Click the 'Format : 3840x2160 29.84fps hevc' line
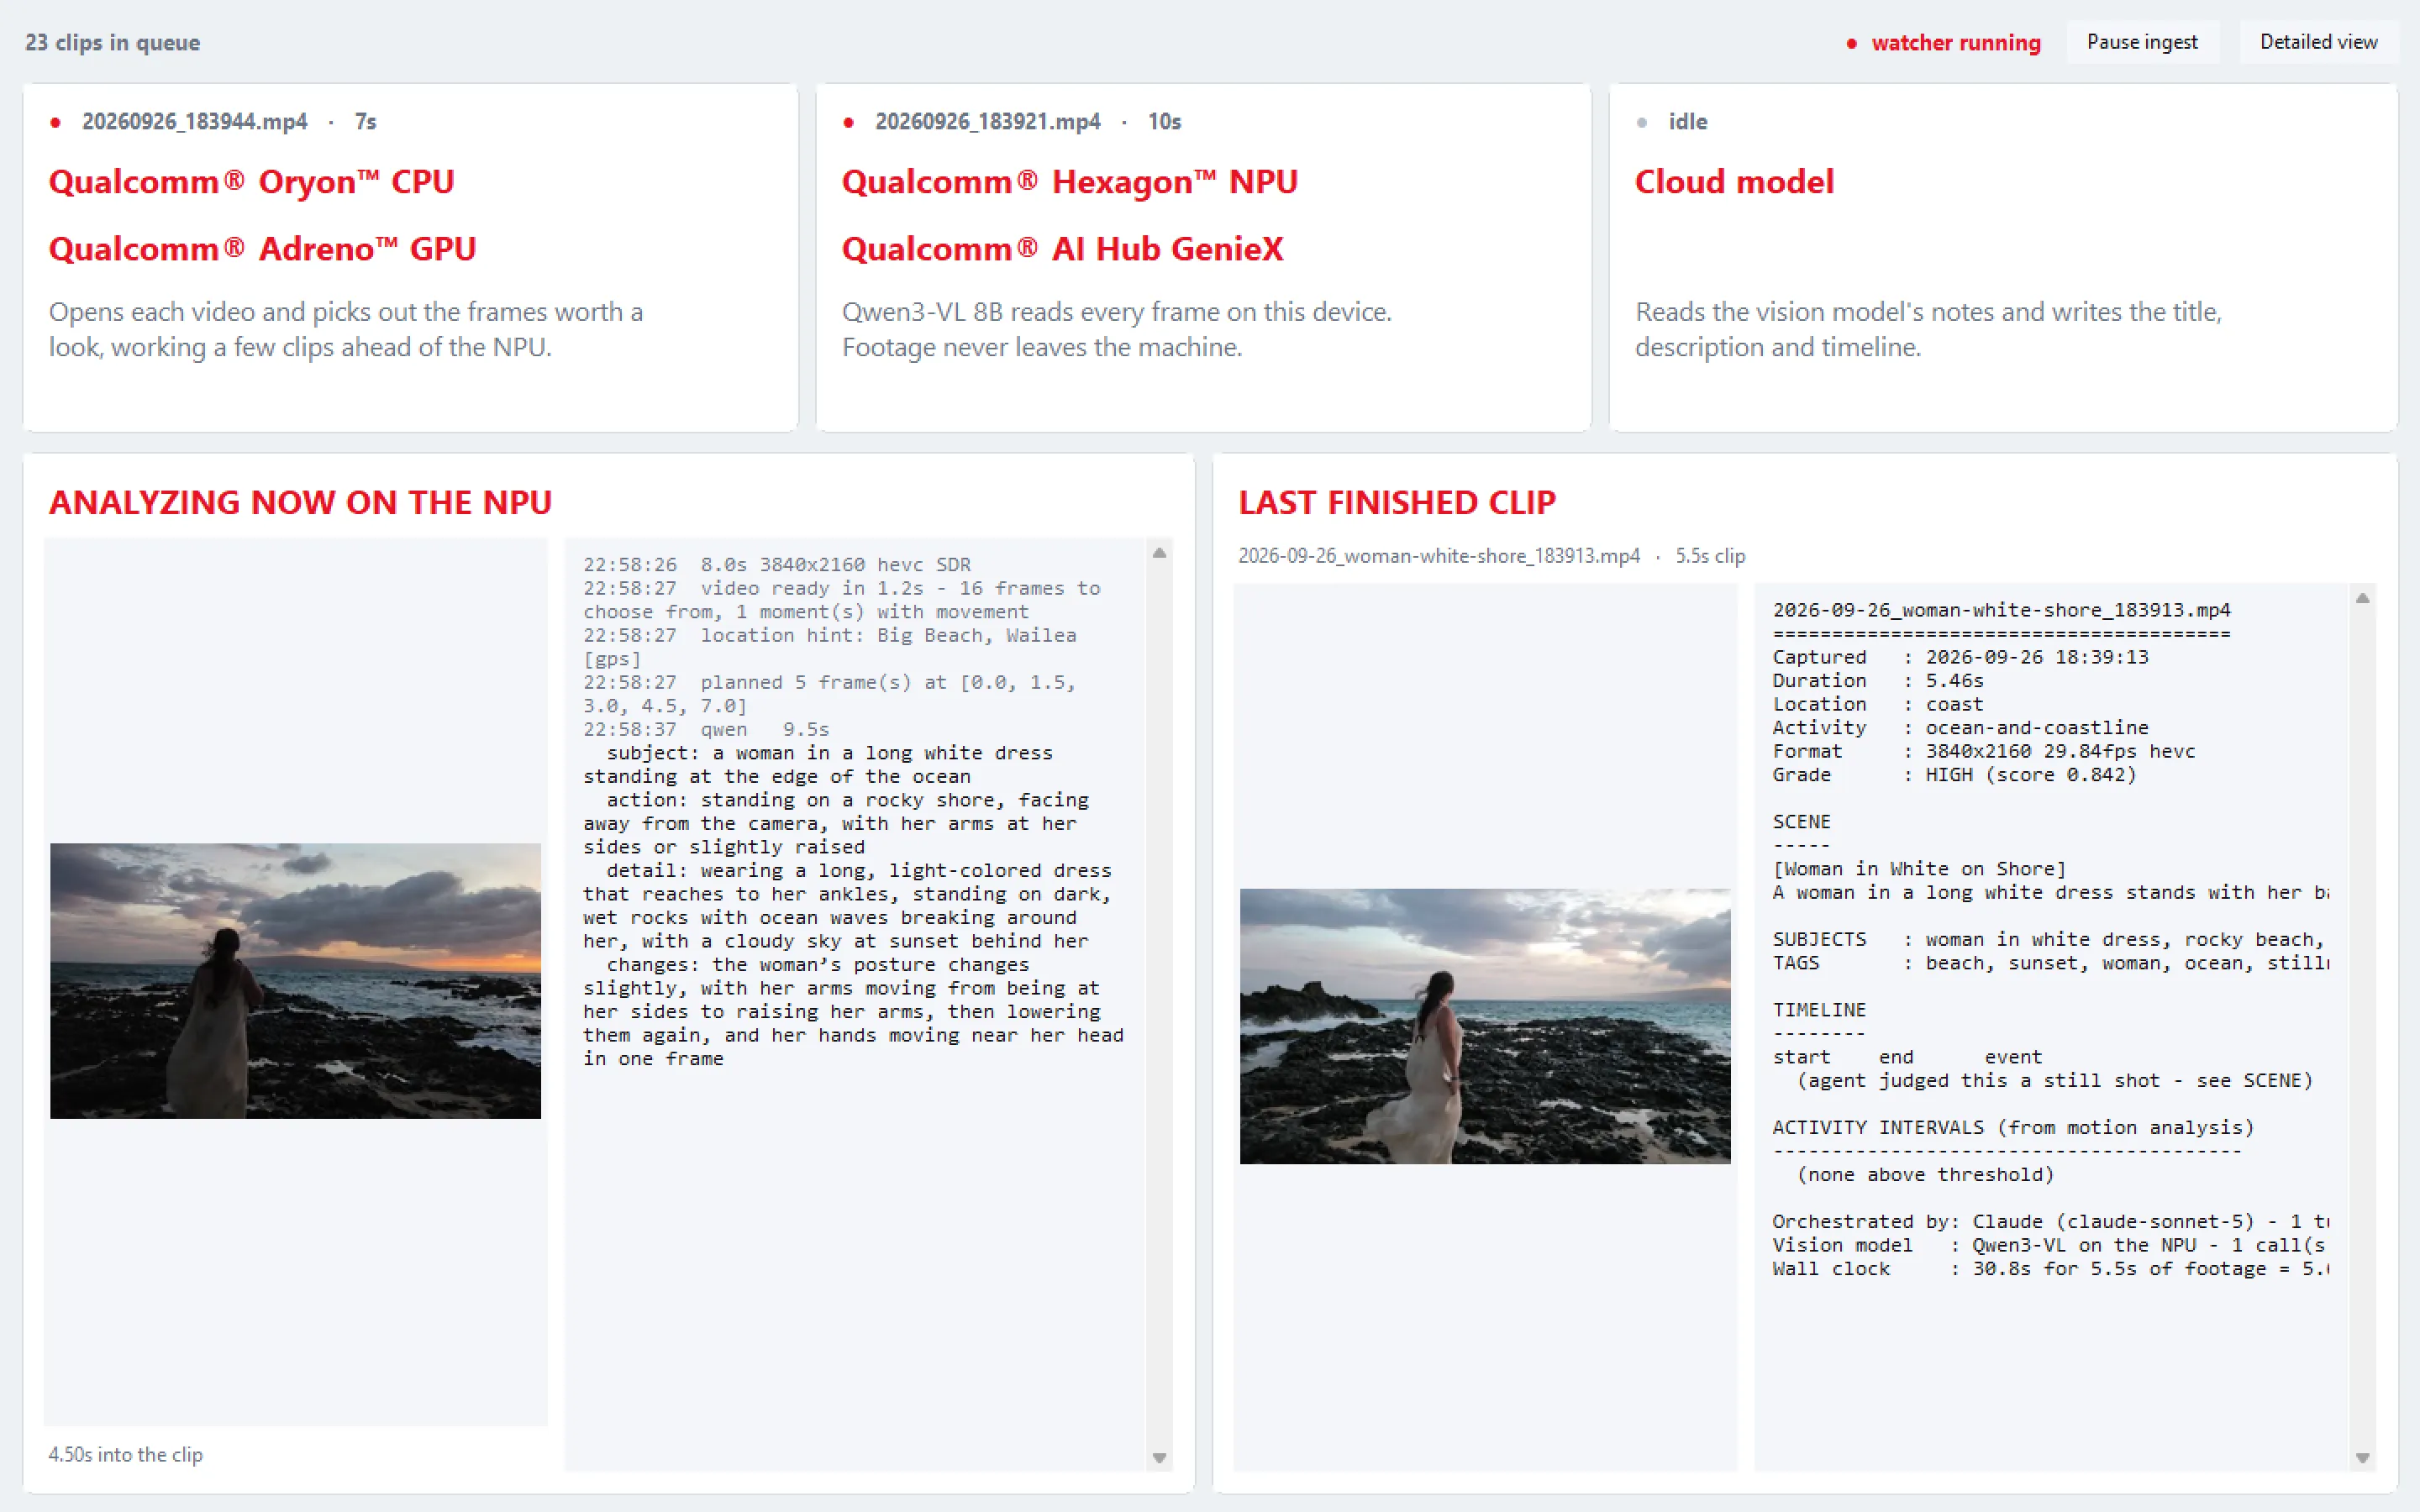Screen dimensions: 2420x1512 [1984, 751]
